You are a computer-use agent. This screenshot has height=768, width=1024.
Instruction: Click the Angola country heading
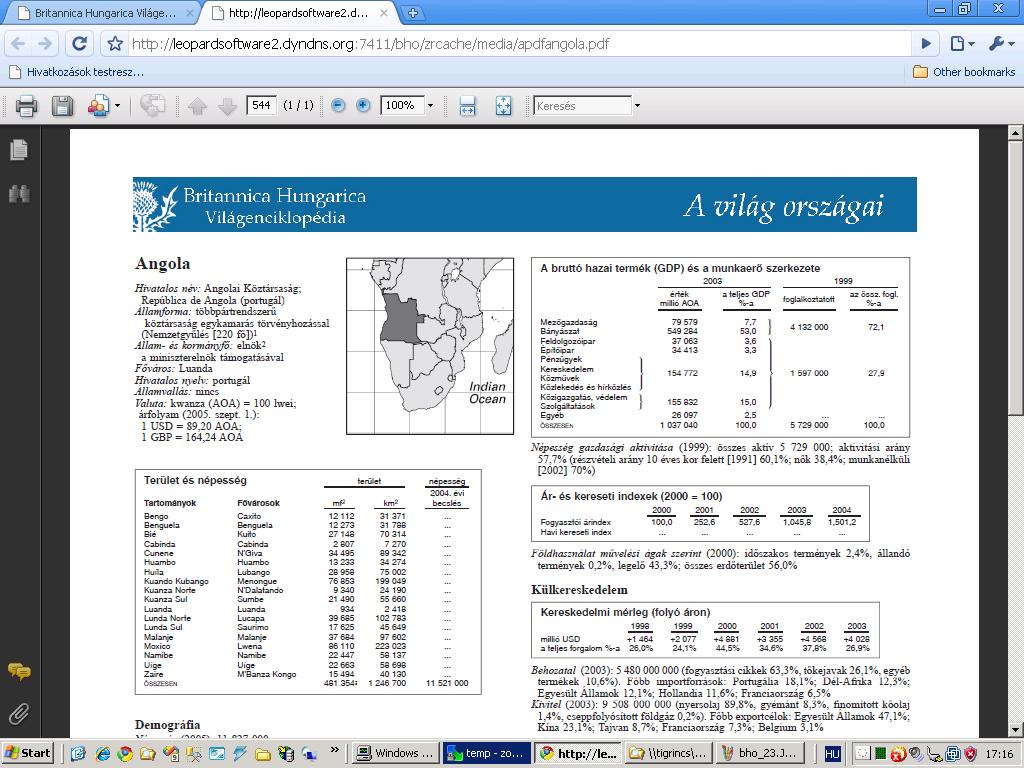(163, 264)
